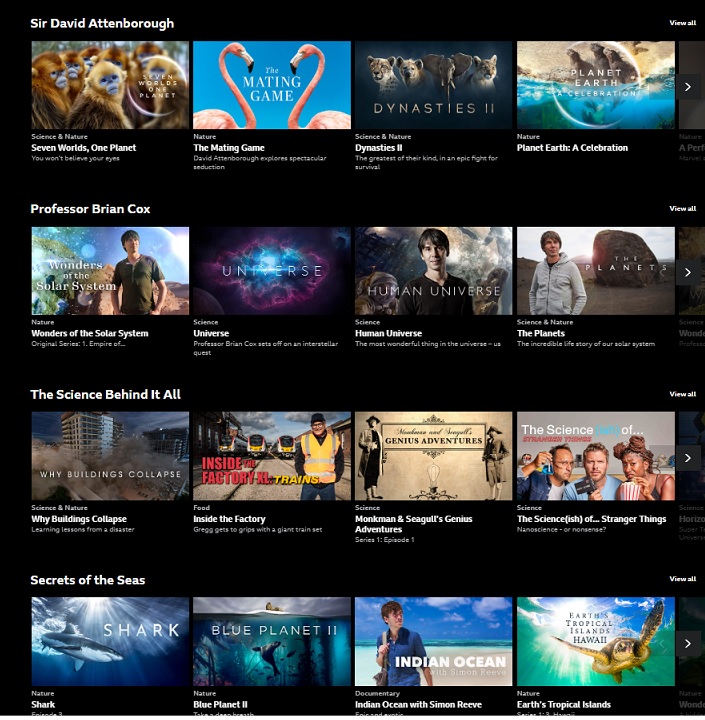This screenshot has height=720, width=705.
Task: View all Sir David Attenborough programmes
Action: coord(682,23)
